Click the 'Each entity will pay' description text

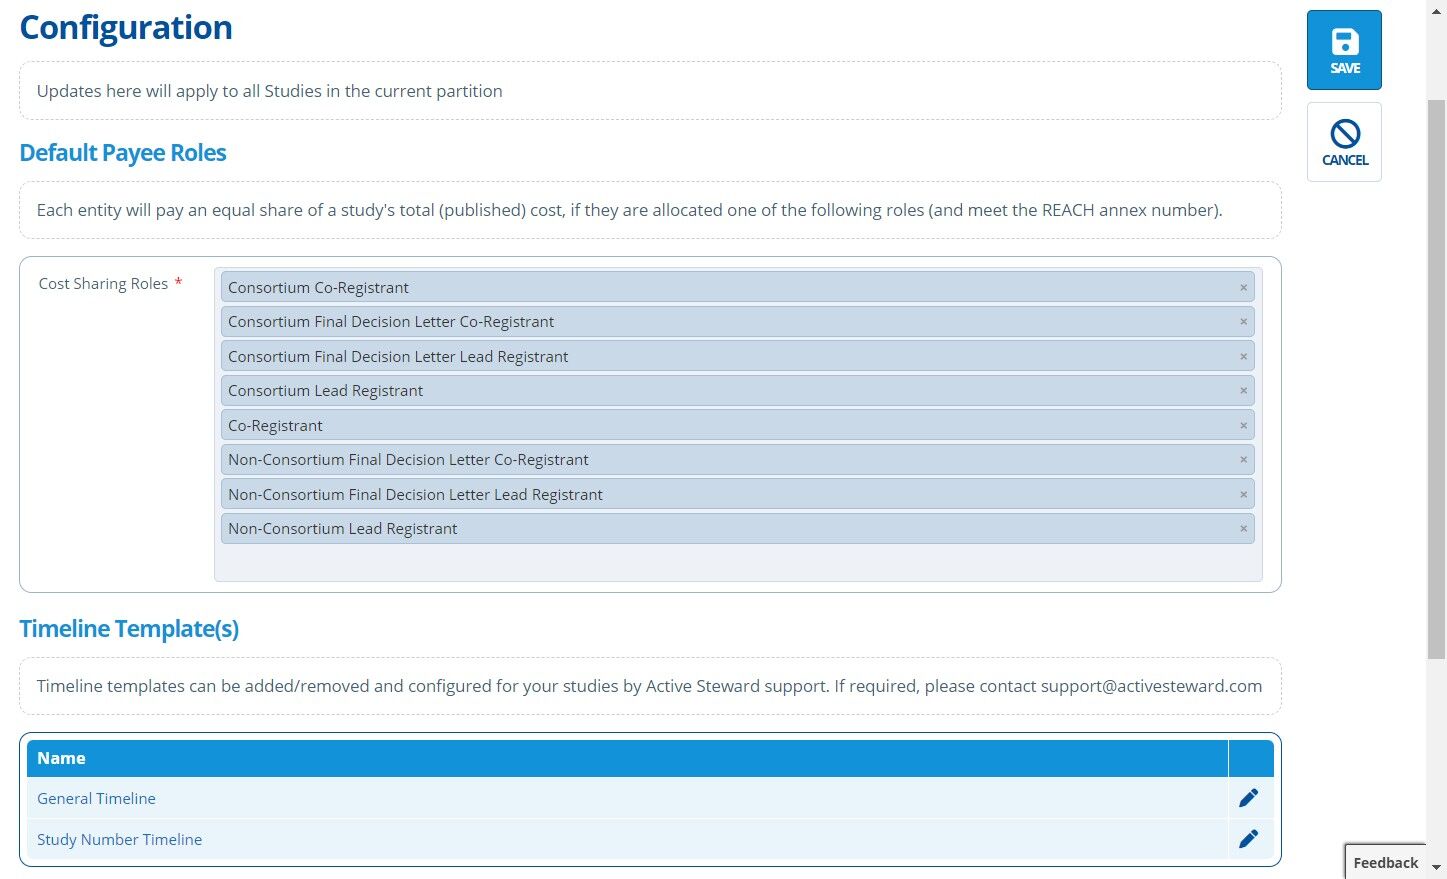point(630,210)
